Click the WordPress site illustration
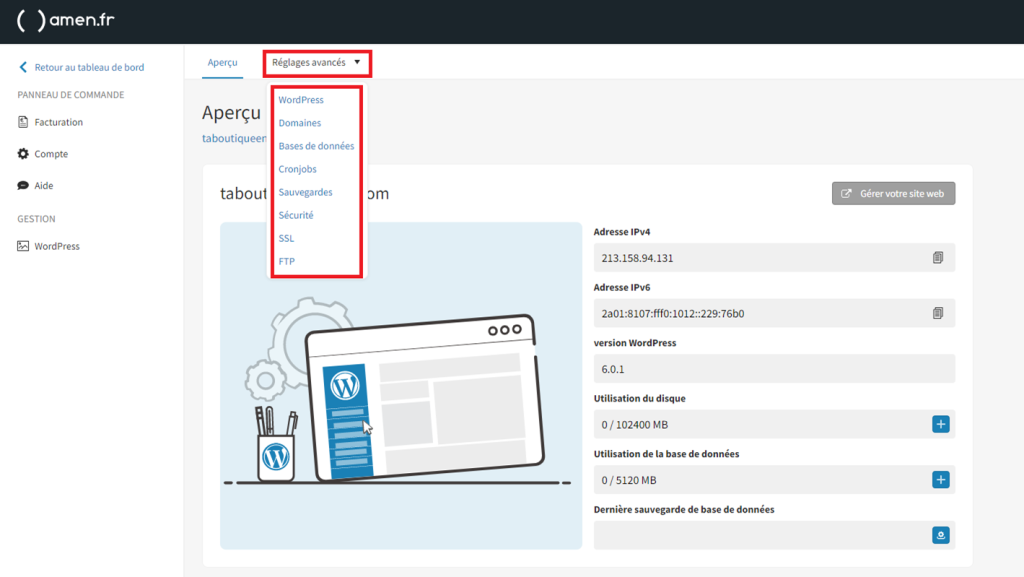This screenshot has height=577, width=1024. point(400,385)
